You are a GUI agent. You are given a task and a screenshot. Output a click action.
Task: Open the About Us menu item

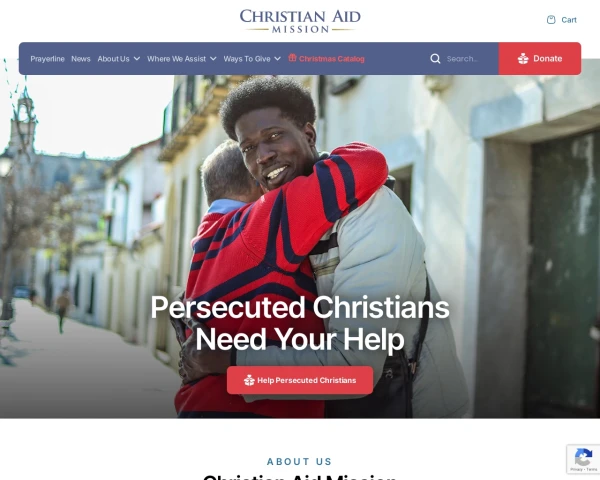113,59
